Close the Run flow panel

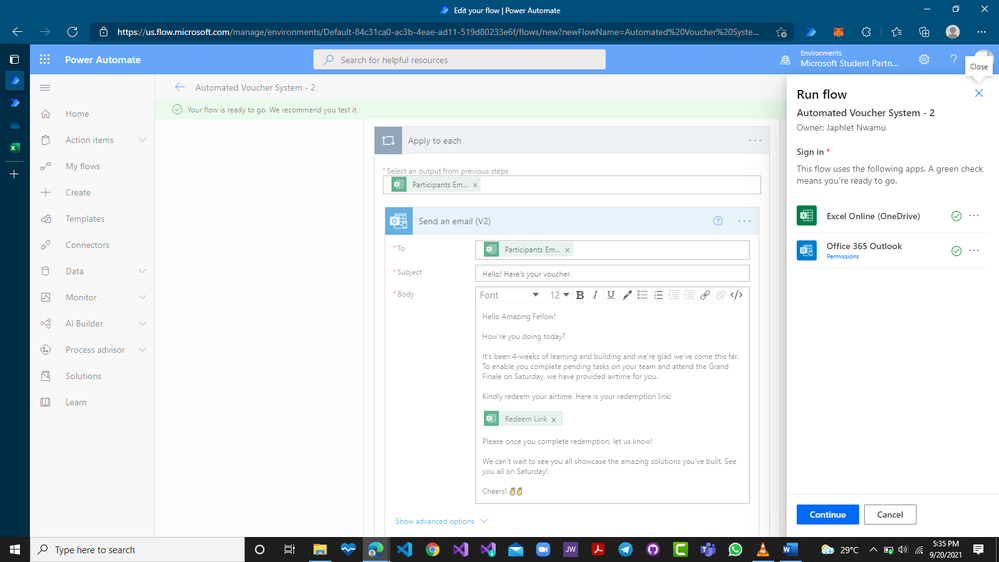[x=979, y=94]
